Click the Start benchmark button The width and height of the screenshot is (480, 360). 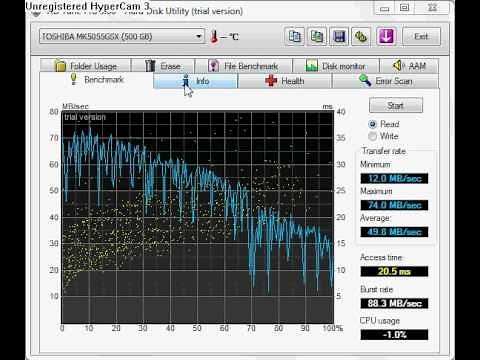tap(396, 105)
